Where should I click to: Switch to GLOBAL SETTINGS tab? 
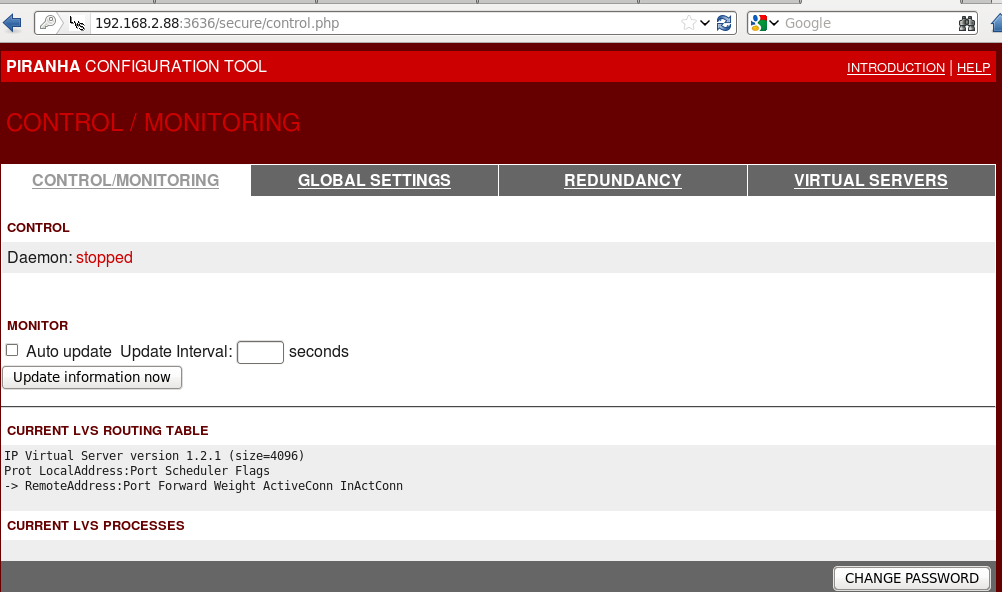tap(374, 180)
